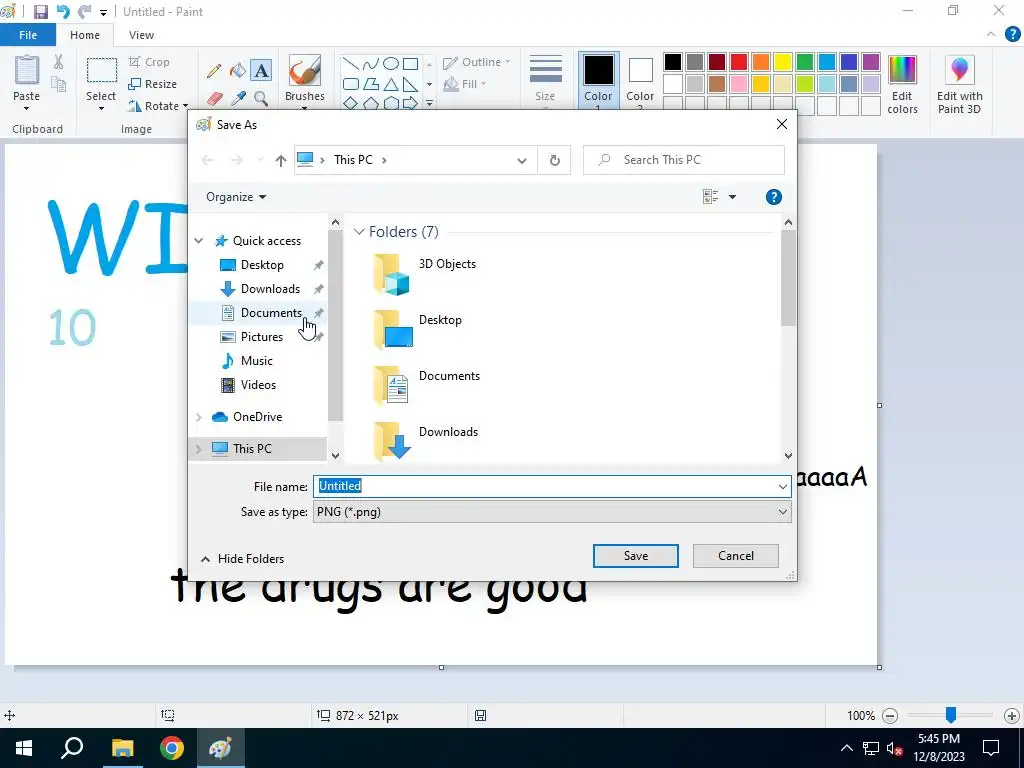Click the Size line thickness tool

tap(545, 80)
